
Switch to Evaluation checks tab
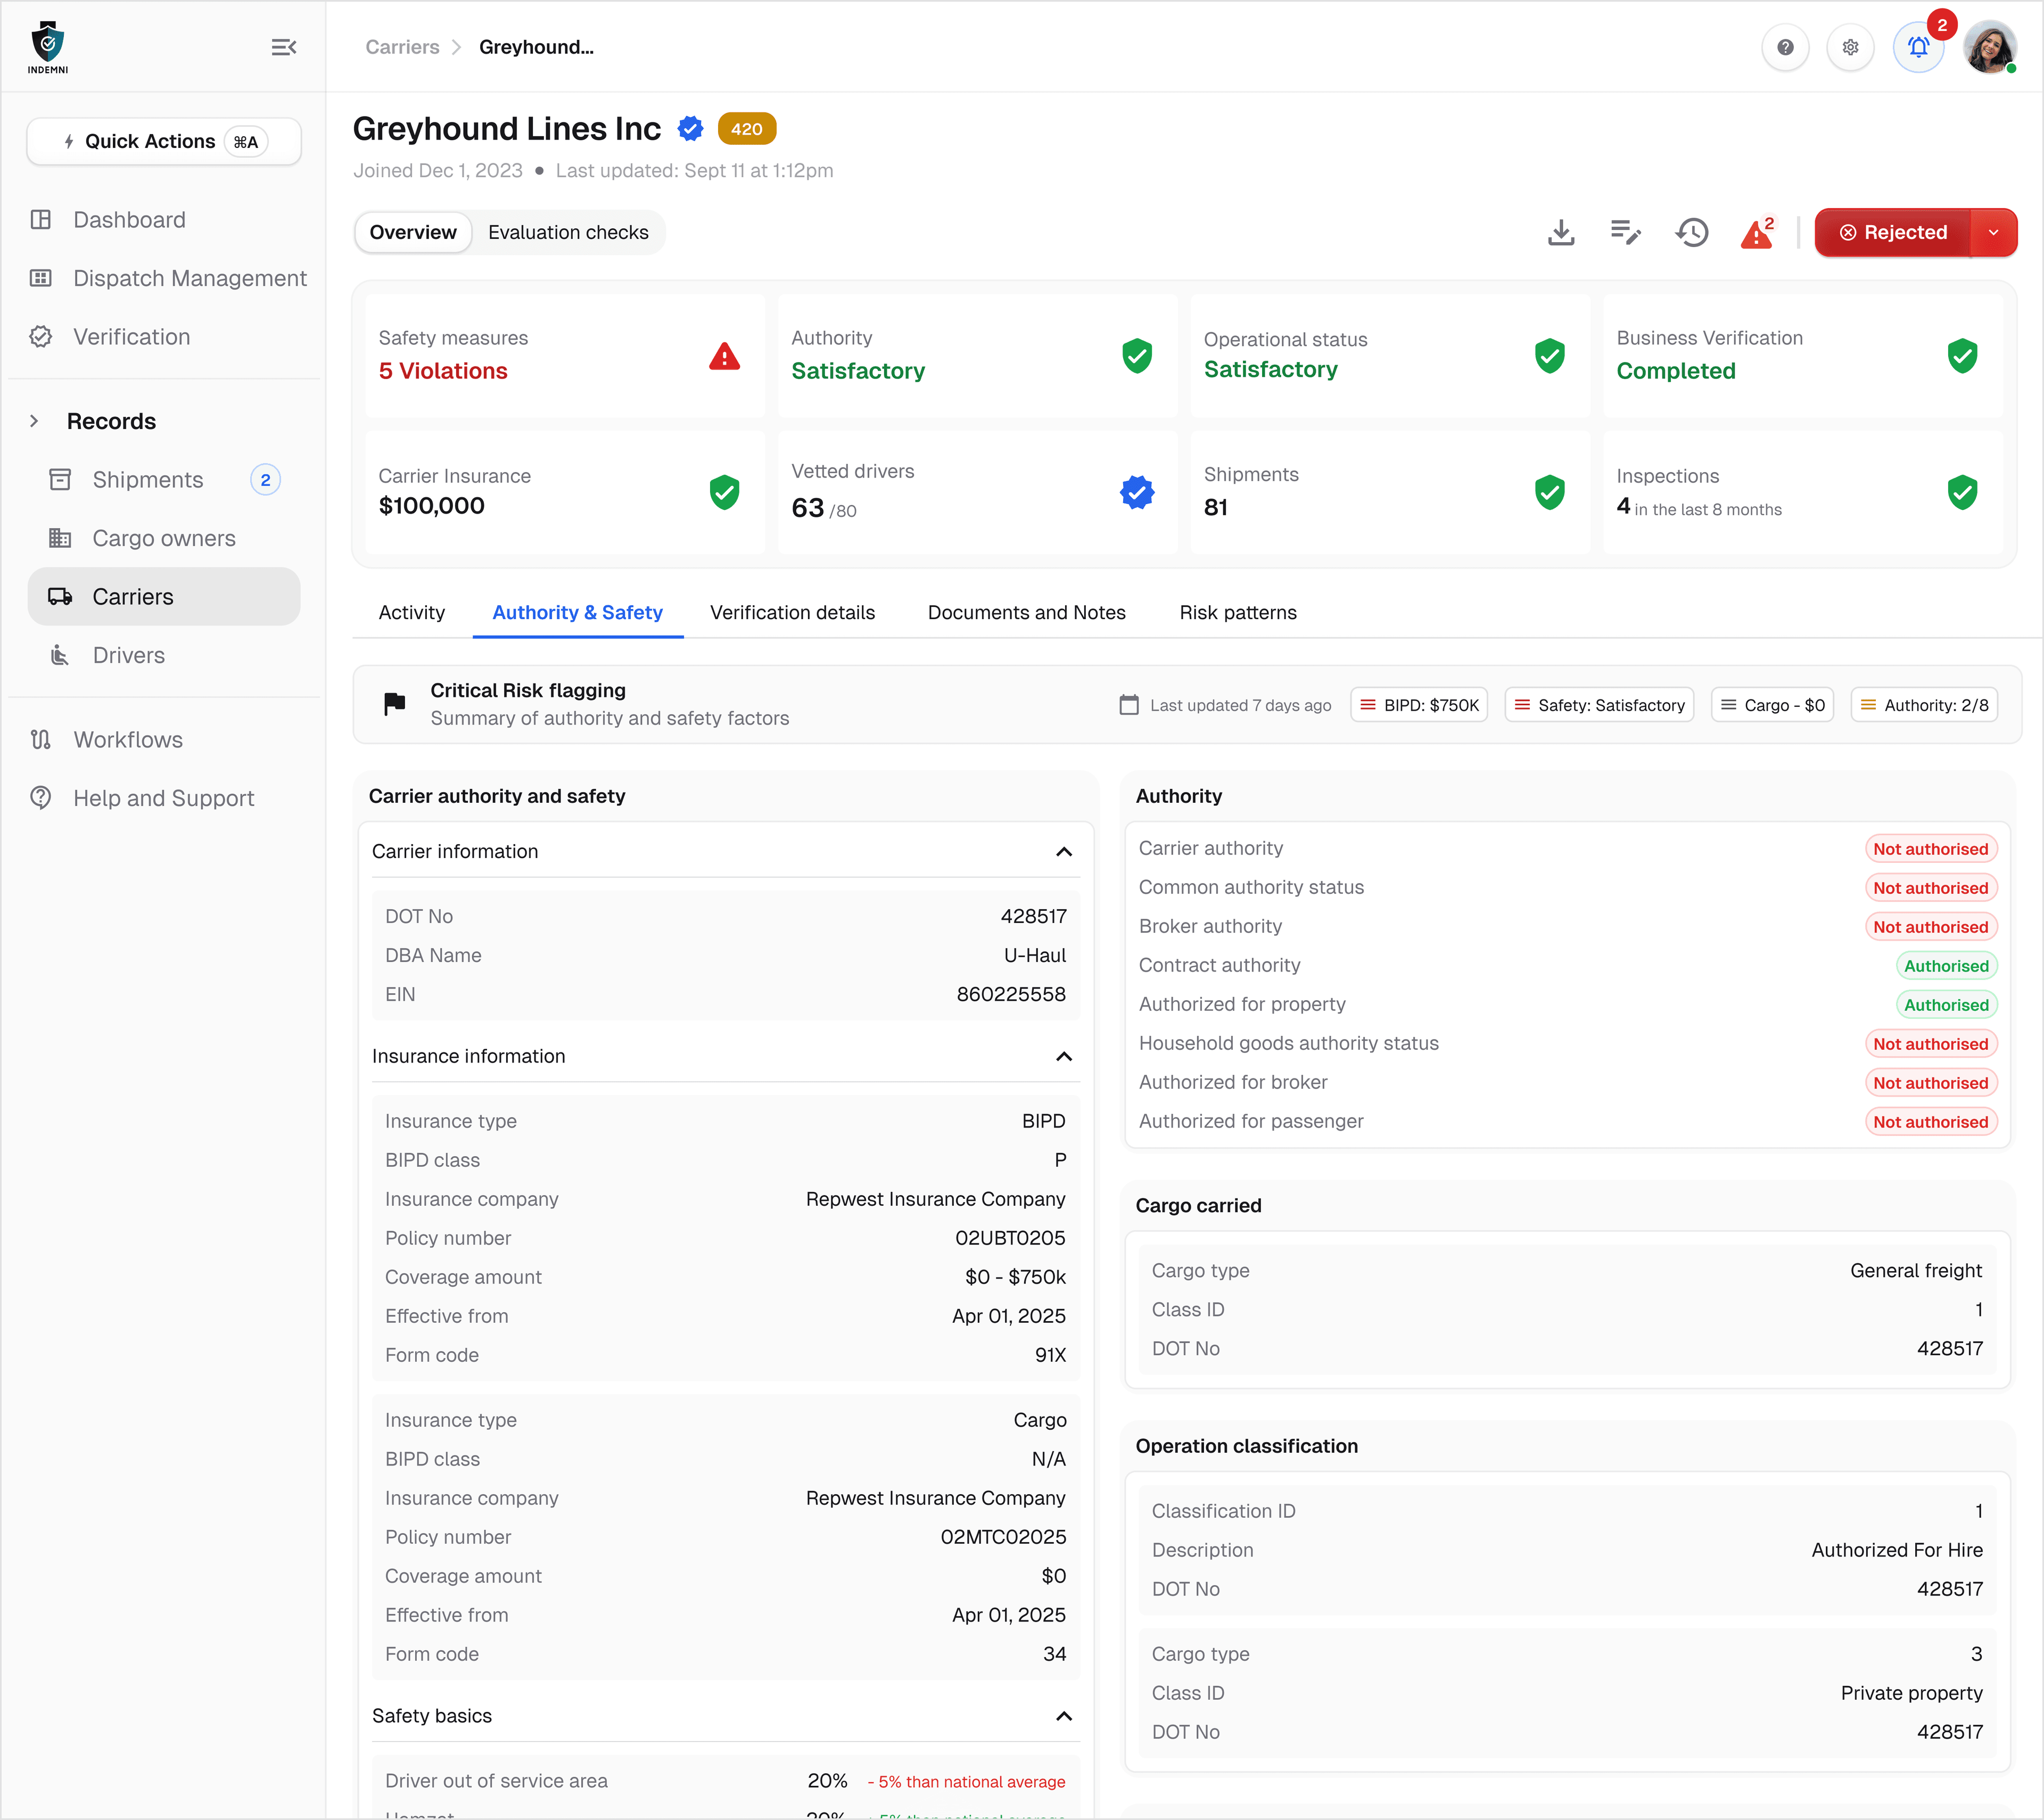[x=568, y=233]
